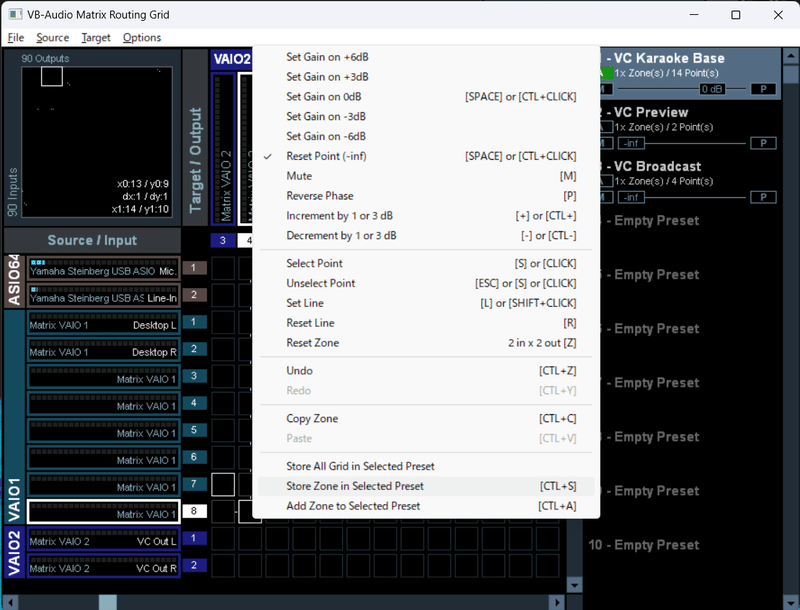Image resolution: width=800 pixels, height=610 pixels.
Task: Click the -inf gain knob of VC Preview
Action: (x=631, y=143)
